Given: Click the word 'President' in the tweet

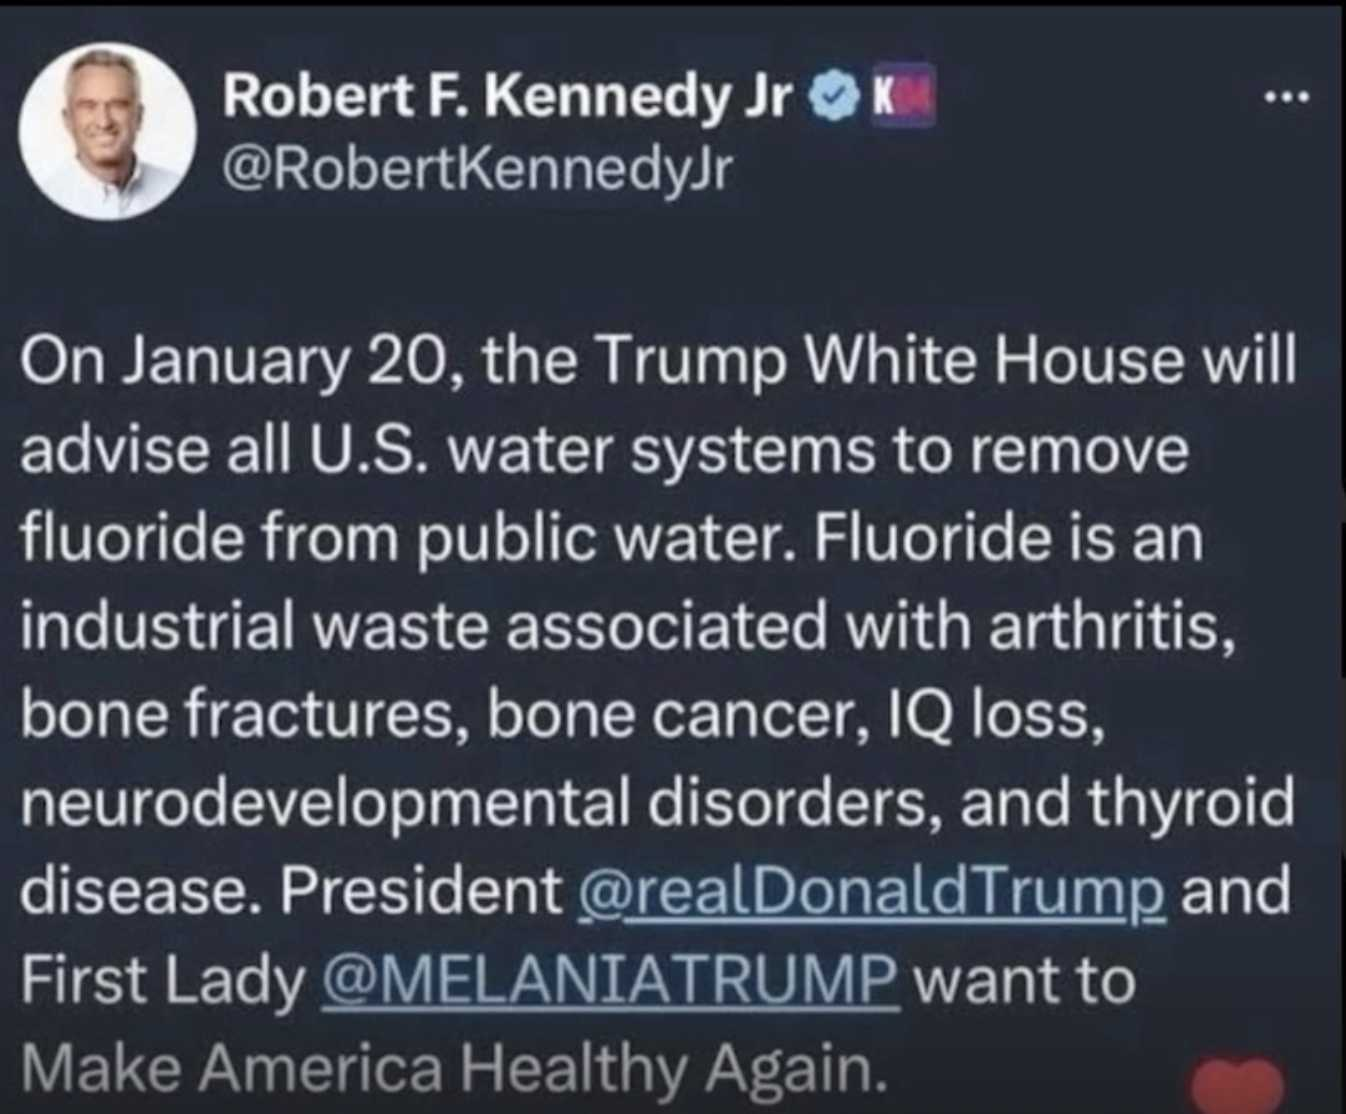Looking at the screenshot, I should (421, 890).
